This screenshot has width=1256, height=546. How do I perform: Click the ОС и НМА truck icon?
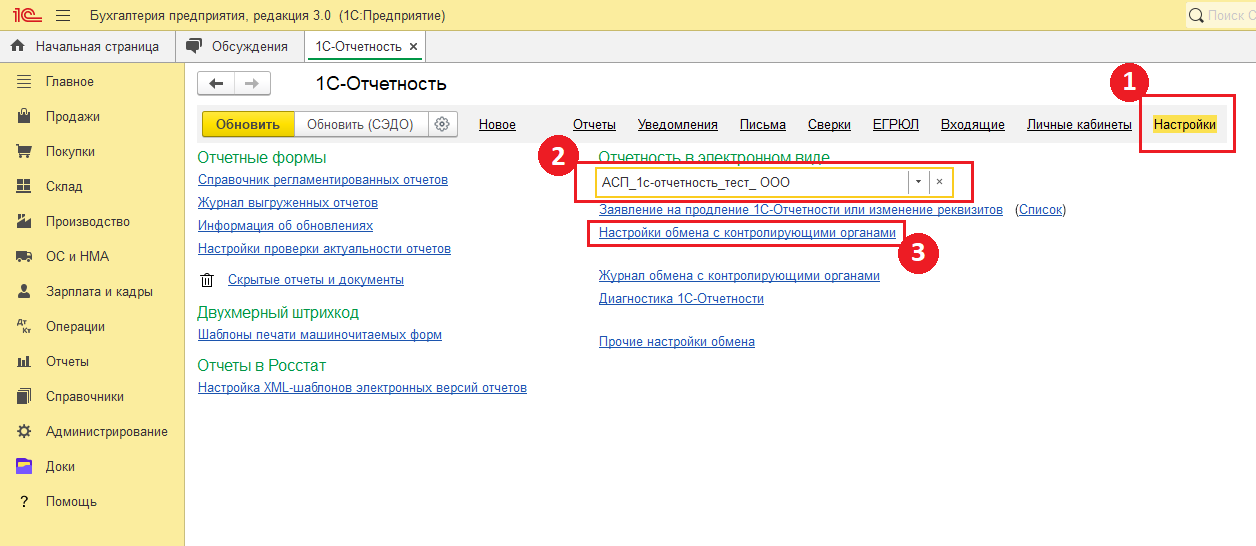click(x=25, y=256)
